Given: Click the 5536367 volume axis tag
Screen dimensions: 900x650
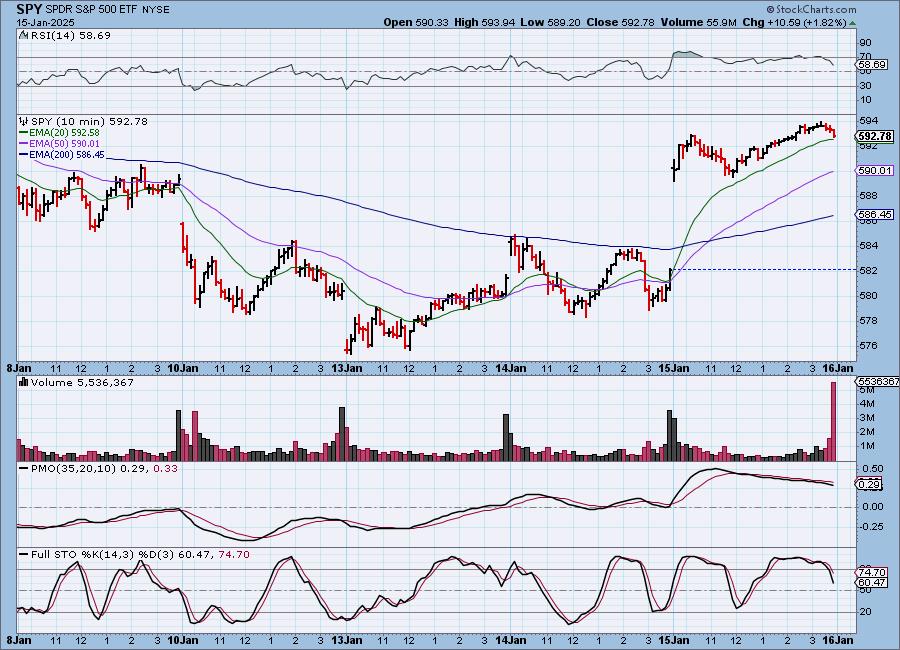Looking at the screenshot, I should [878, 381].
